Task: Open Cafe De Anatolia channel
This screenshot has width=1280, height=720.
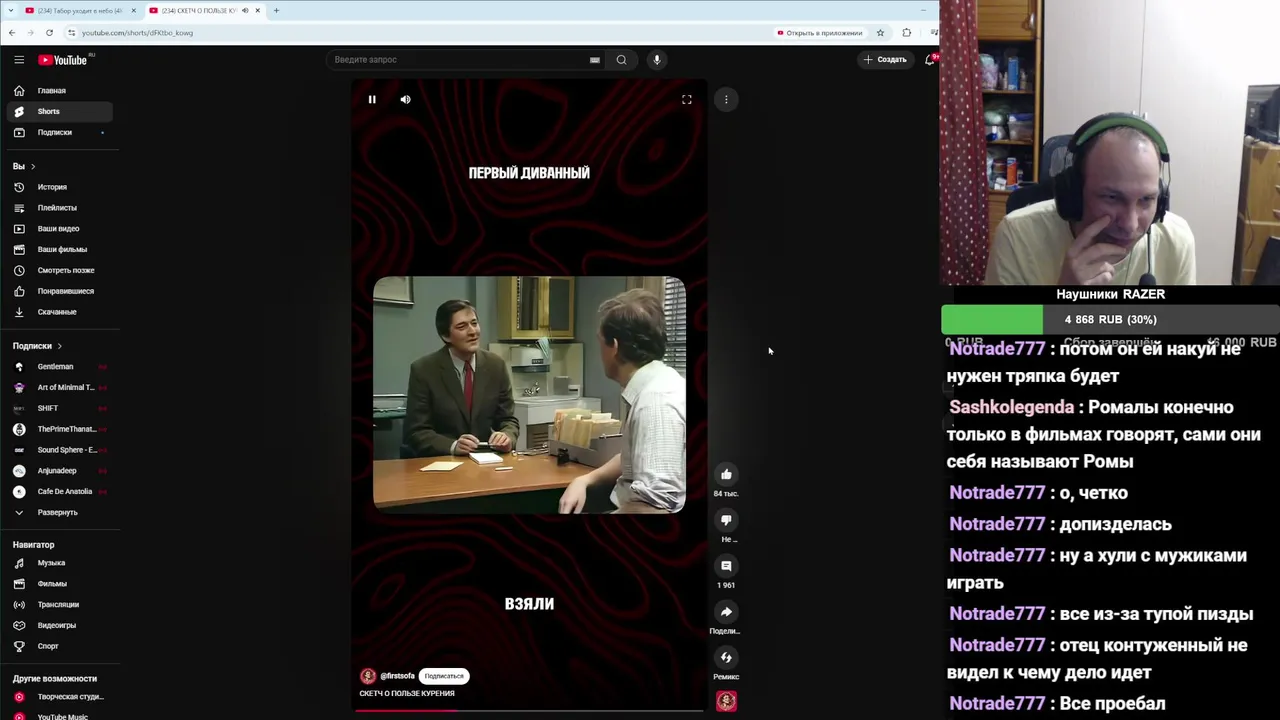Action: click(x=60, y=491)
